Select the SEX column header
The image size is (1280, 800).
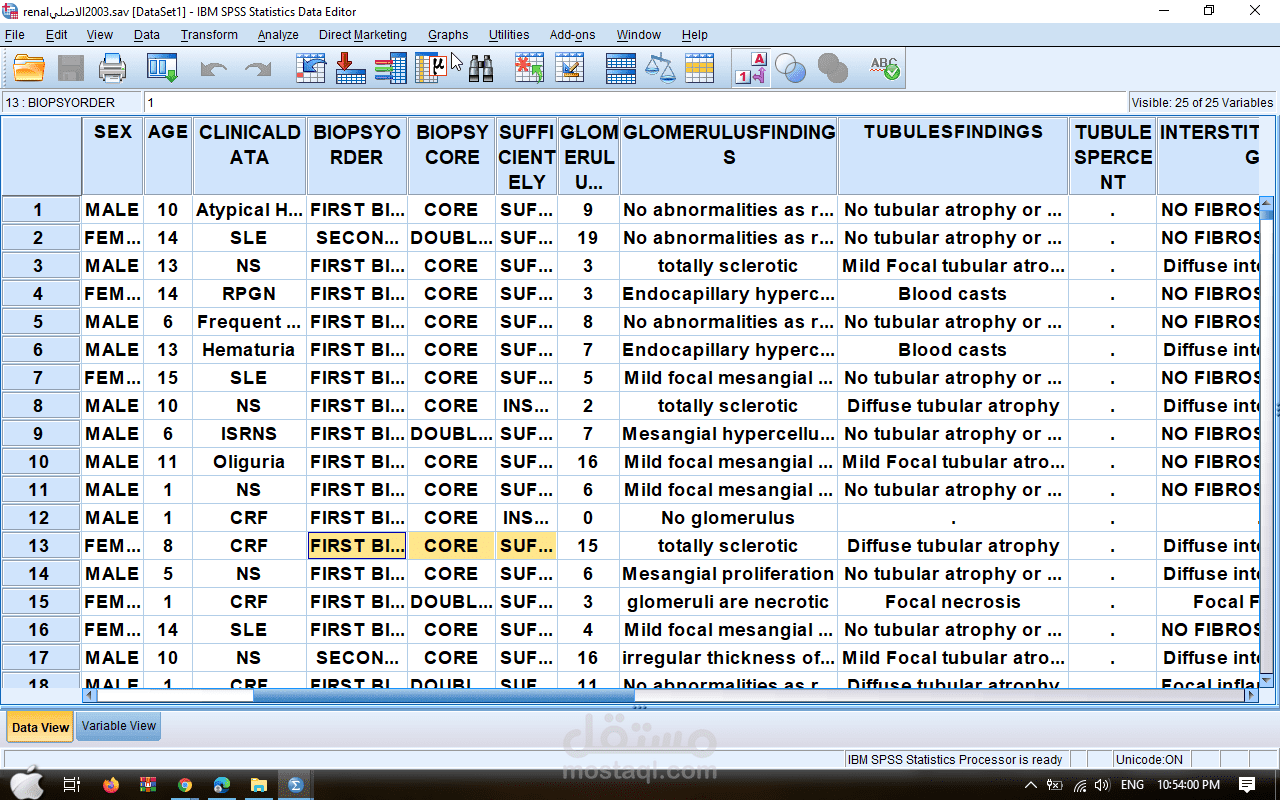(x=113, y=156)
